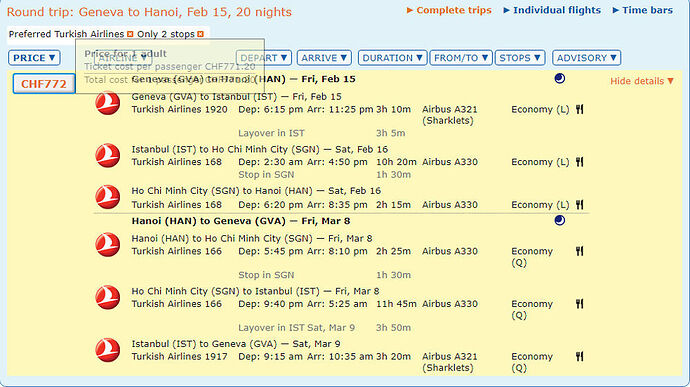The image size is (690, 387).
Task: Click Turkish Airlines logo for SGN to Istanbul leg
Action: click(x=107, y=297)
